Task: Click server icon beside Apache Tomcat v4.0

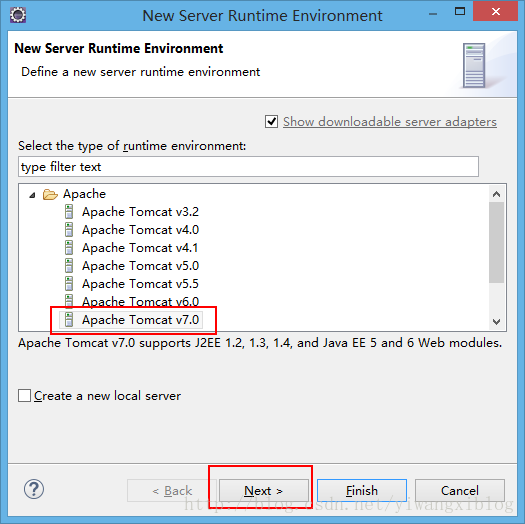Action: pos(69,230)
